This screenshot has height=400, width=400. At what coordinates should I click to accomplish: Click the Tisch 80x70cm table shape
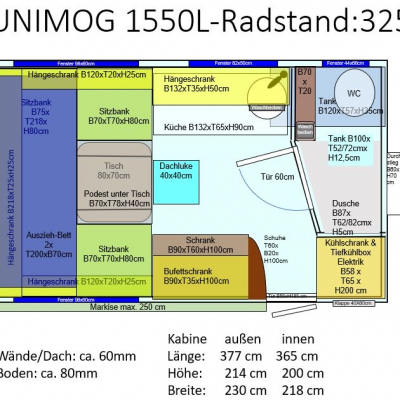(114, 182)
